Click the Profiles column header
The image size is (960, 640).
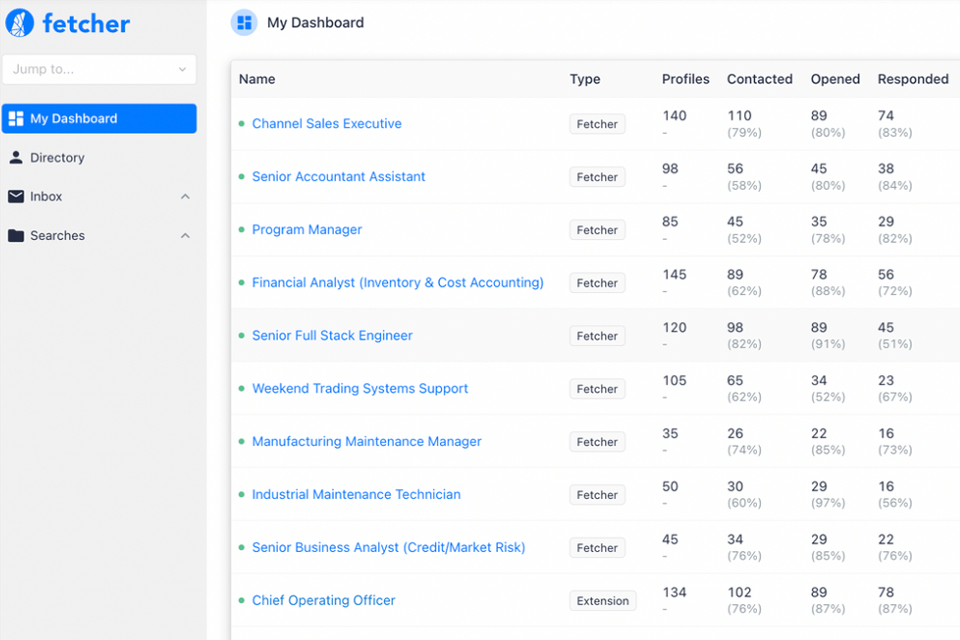686,79
